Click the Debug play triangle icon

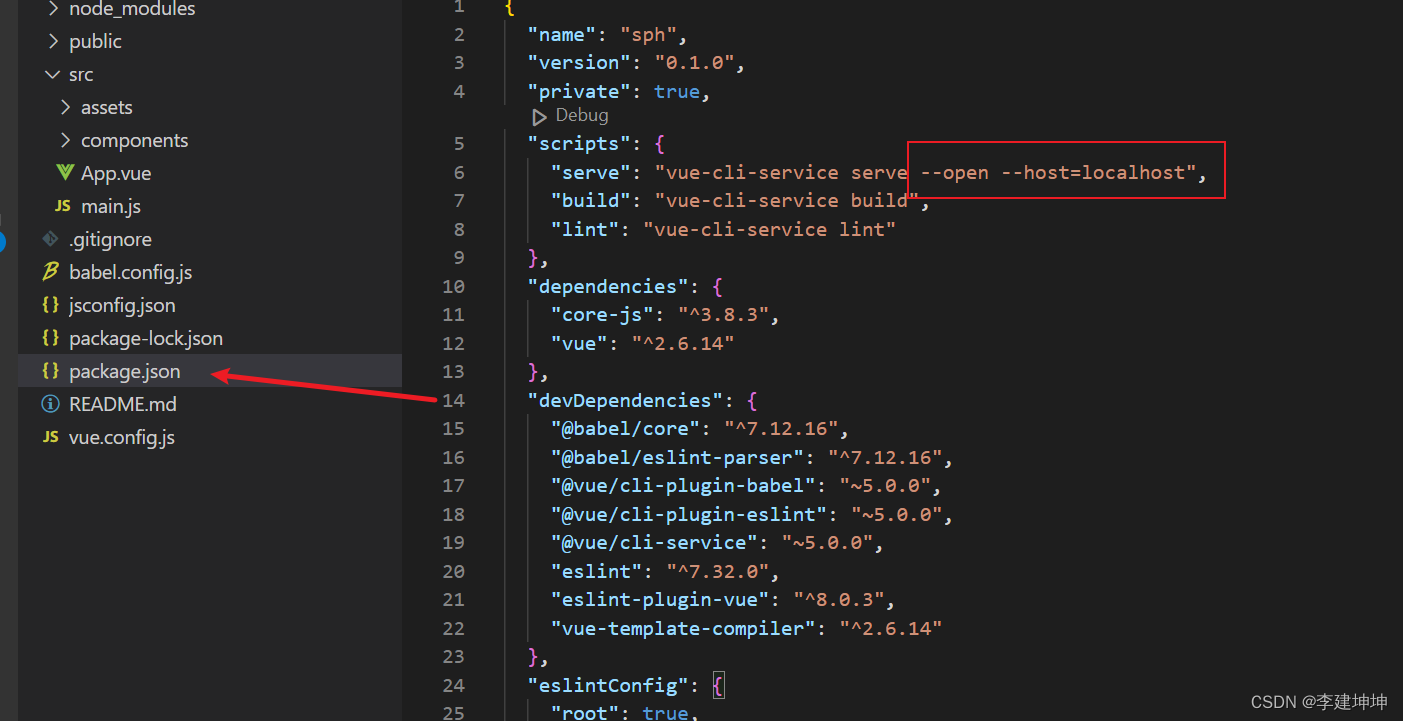tap(539, 116)
